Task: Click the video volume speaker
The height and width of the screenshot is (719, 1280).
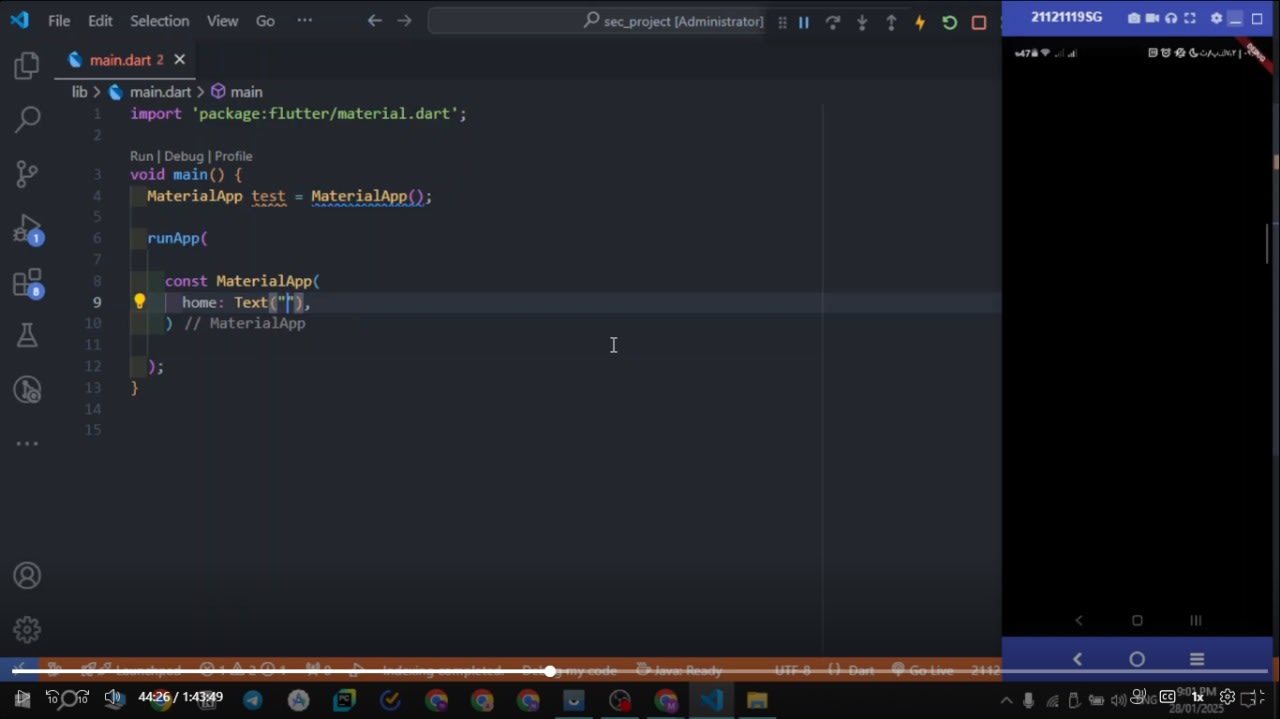Action: [x=113, y=697]
